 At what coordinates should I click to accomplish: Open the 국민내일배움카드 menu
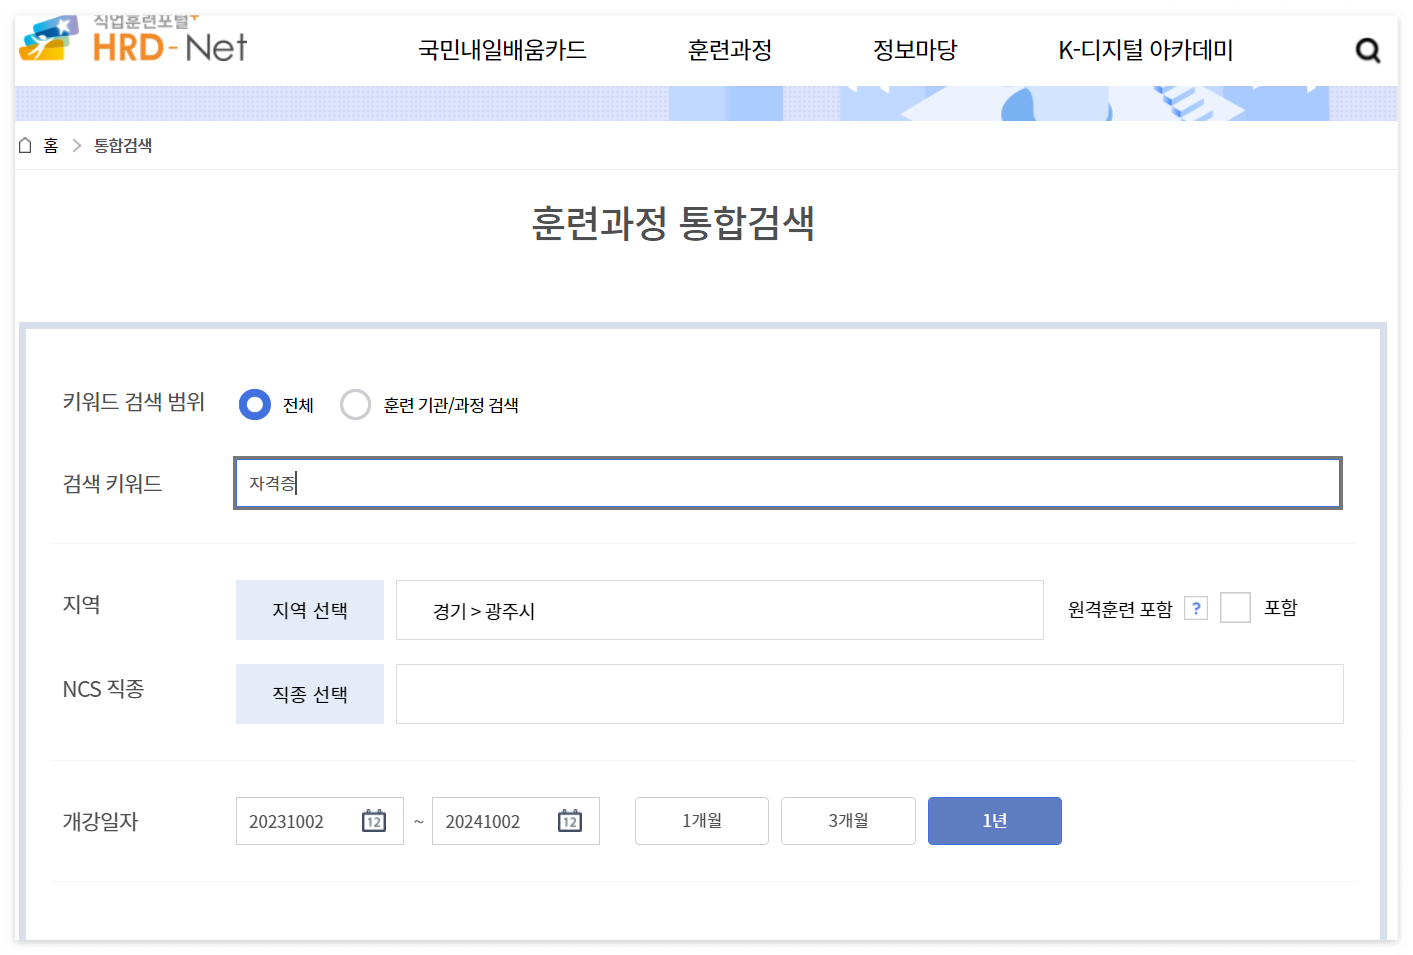pos(503,50)
